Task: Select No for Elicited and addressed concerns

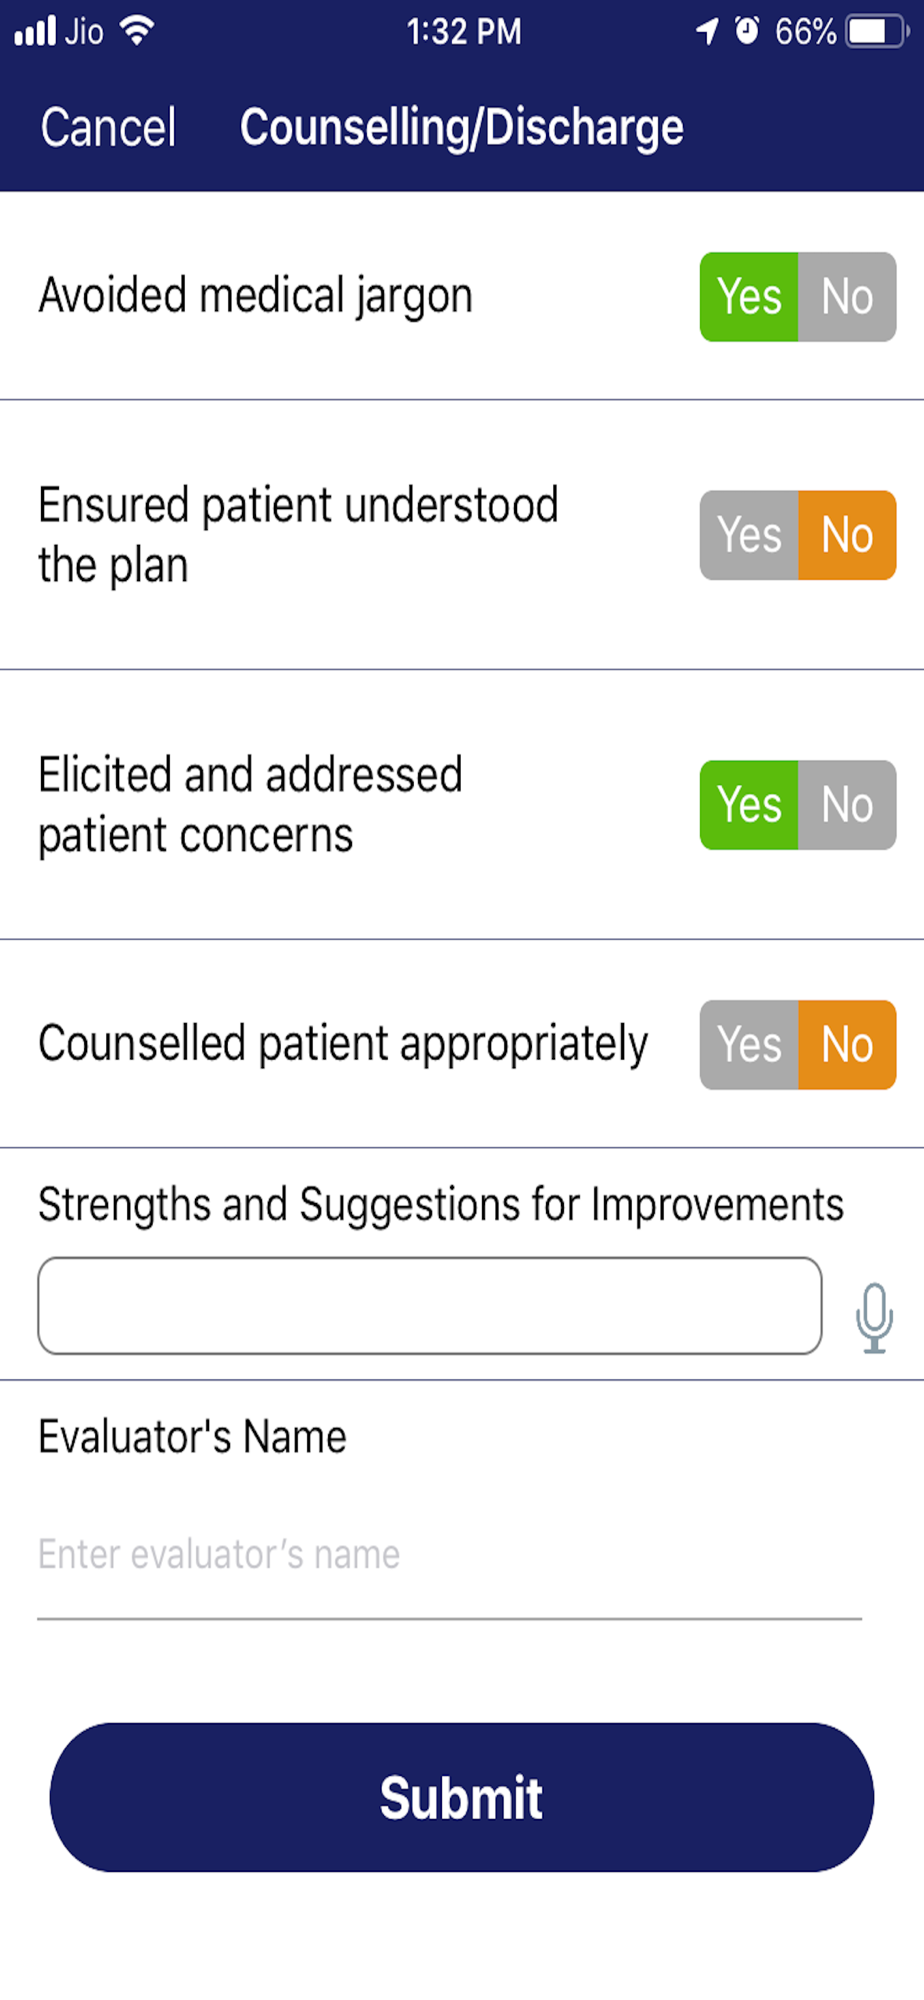Action: [847, 805]
